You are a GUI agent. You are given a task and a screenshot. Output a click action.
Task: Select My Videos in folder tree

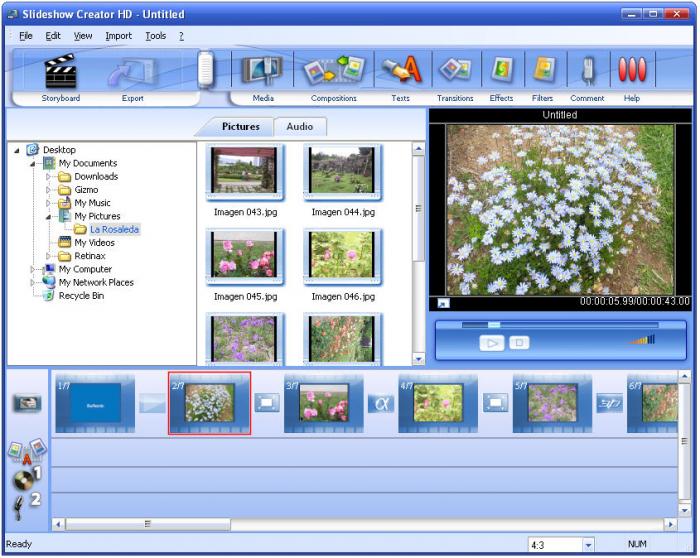(94, 243)
